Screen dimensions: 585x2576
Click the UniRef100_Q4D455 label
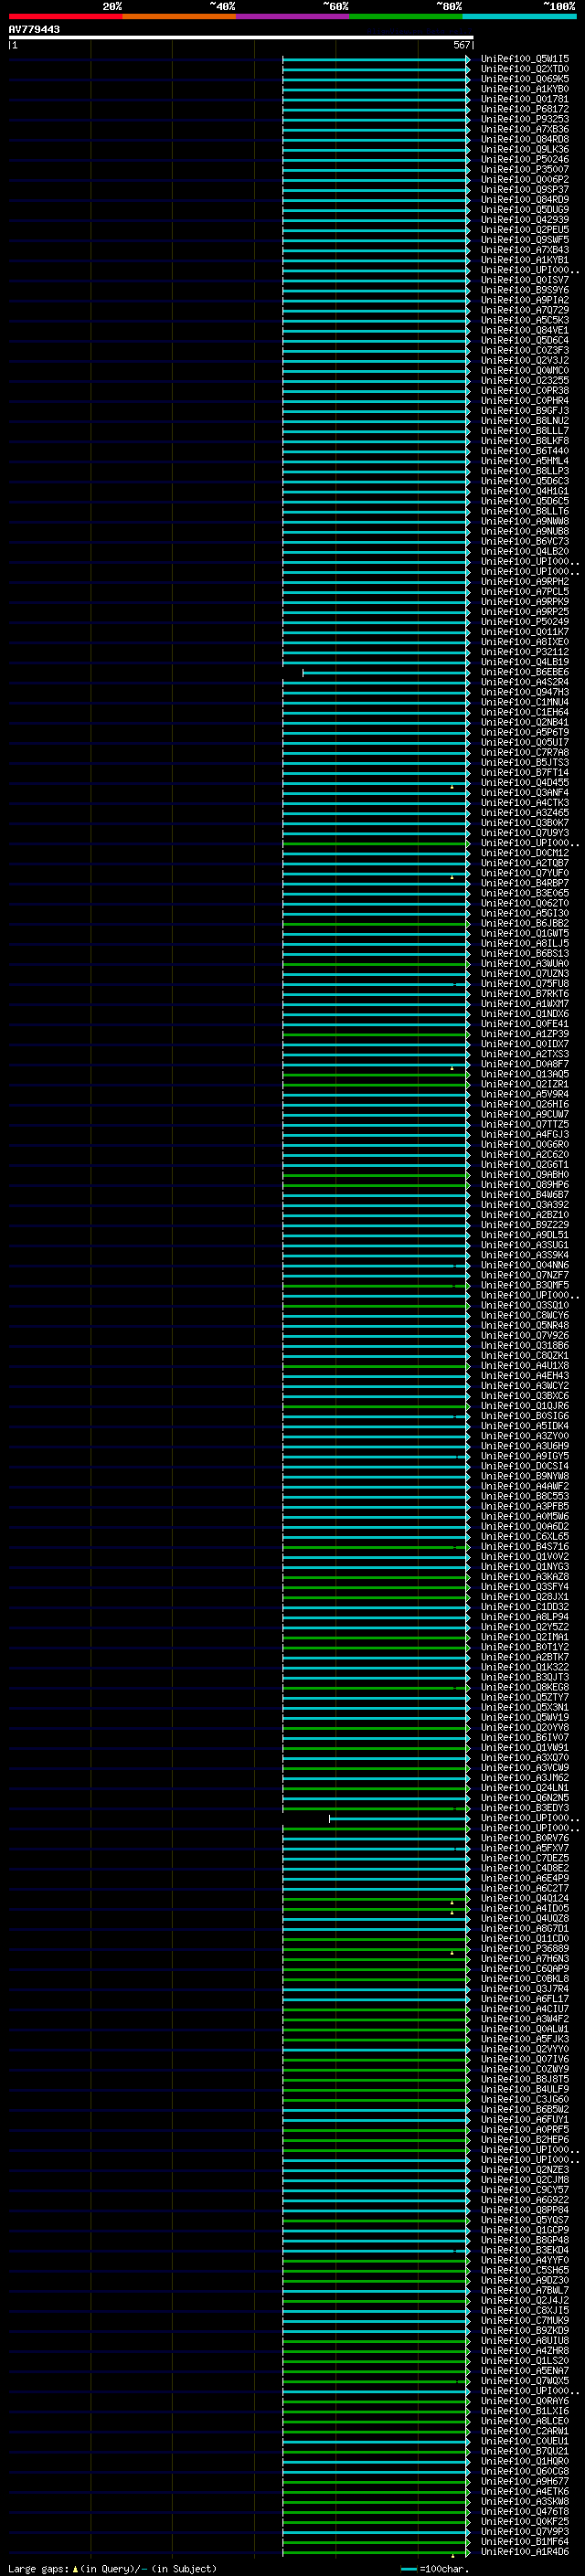click(x=525, y=782)
